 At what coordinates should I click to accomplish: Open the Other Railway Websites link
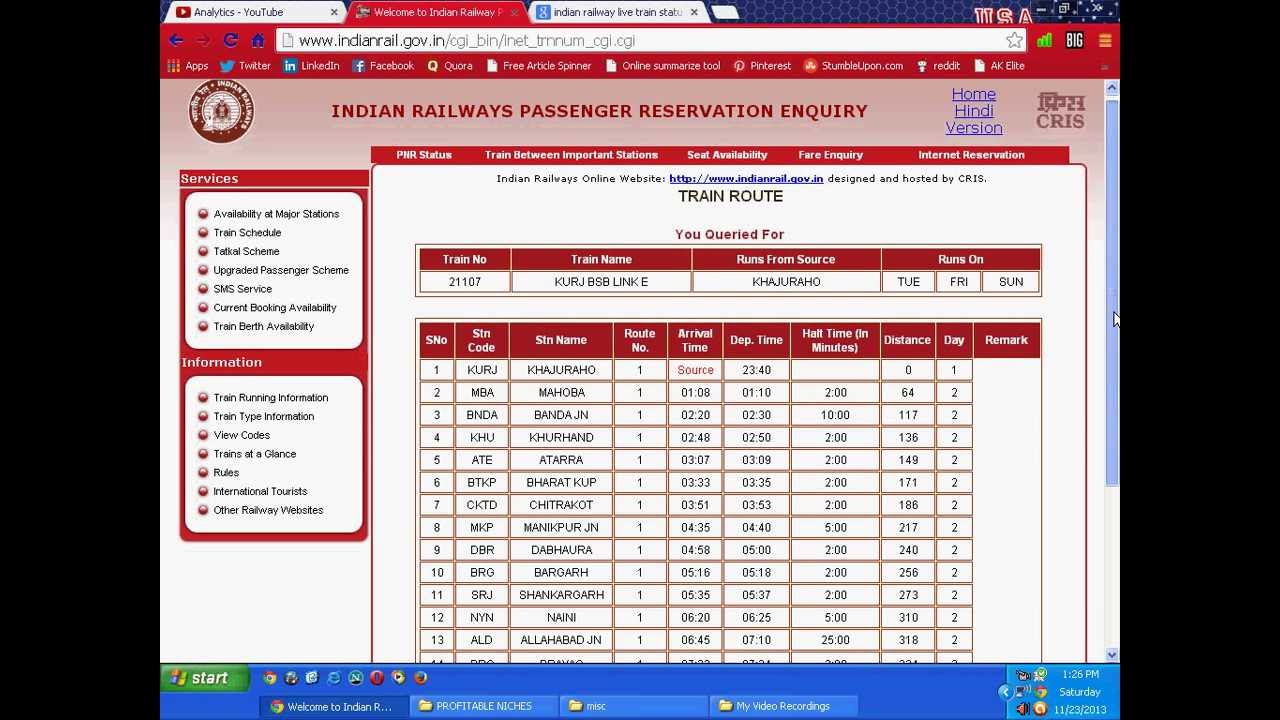[x=268, y=511]
